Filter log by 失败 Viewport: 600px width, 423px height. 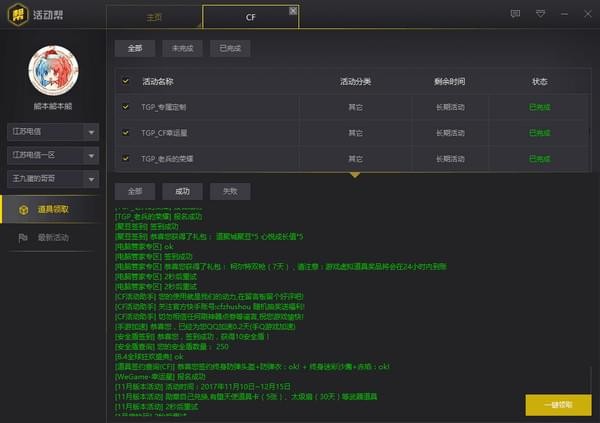[230, 191]
